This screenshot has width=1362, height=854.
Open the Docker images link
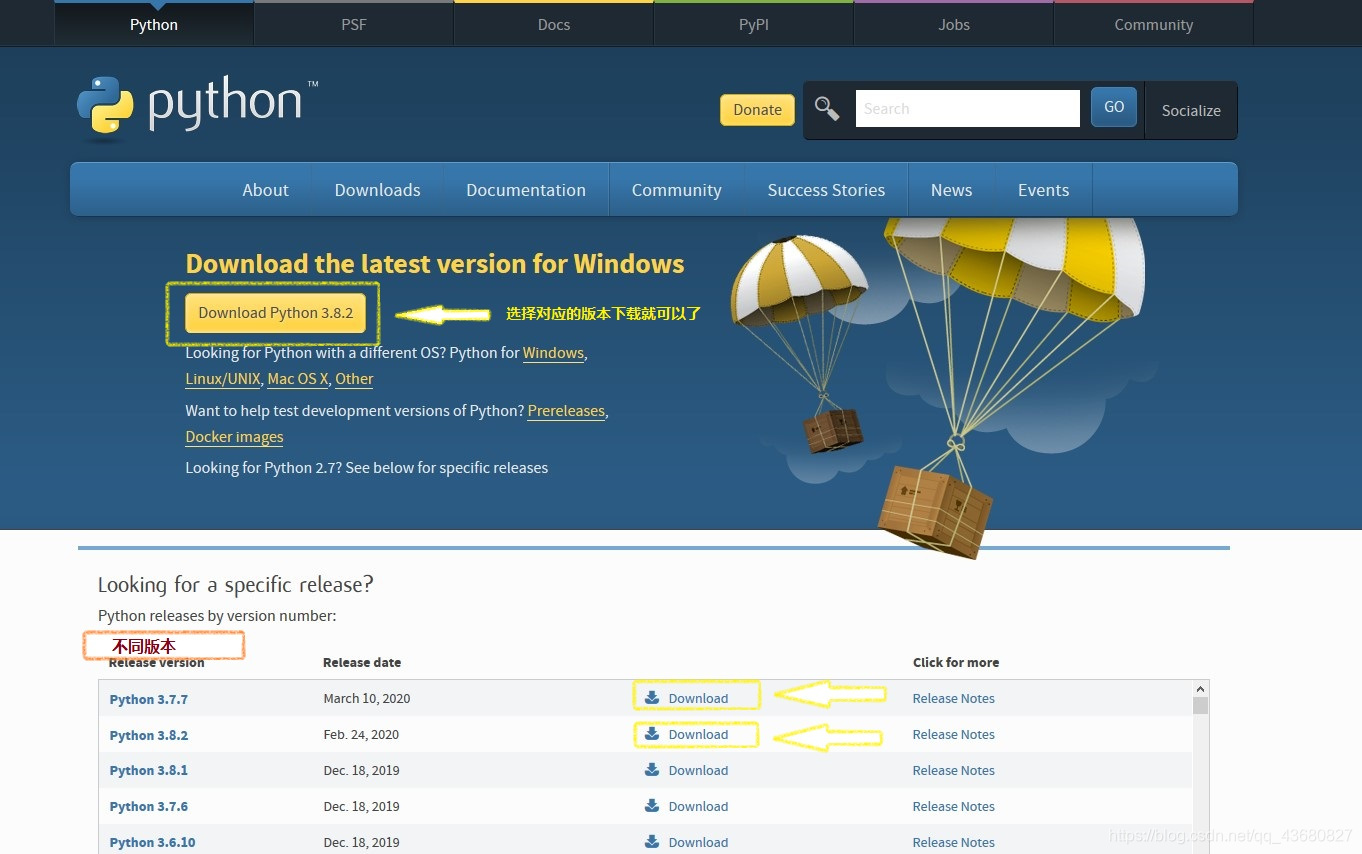234,437
